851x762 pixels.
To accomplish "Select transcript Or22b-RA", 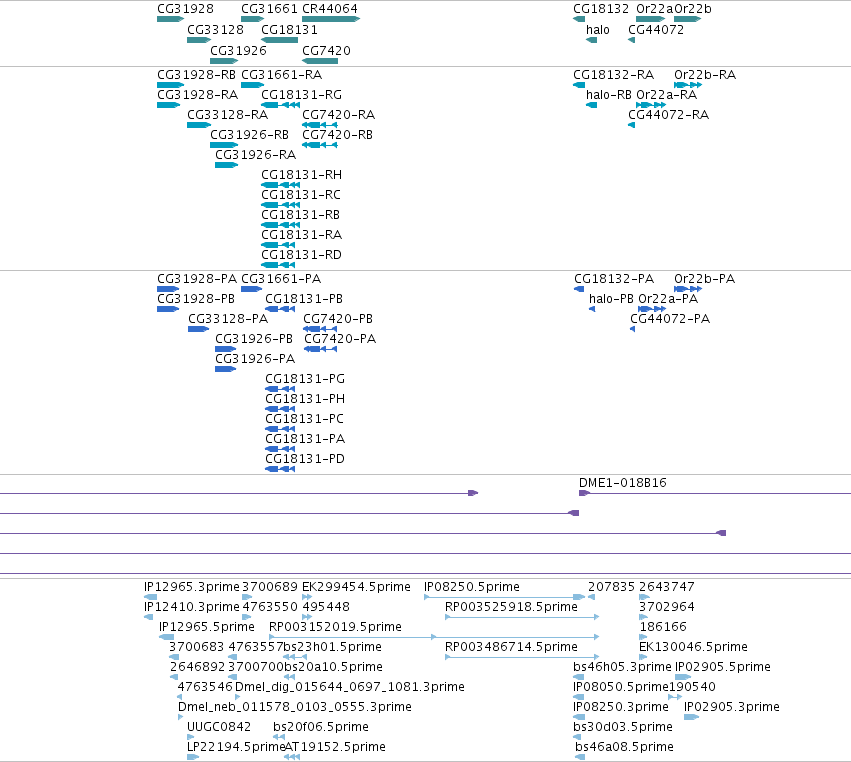I will pos(705,74).
